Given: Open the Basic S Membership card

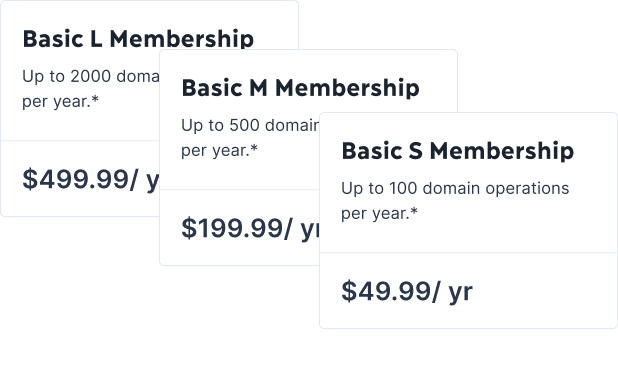Looking at the screenshot, I should (x=469, y=220).
